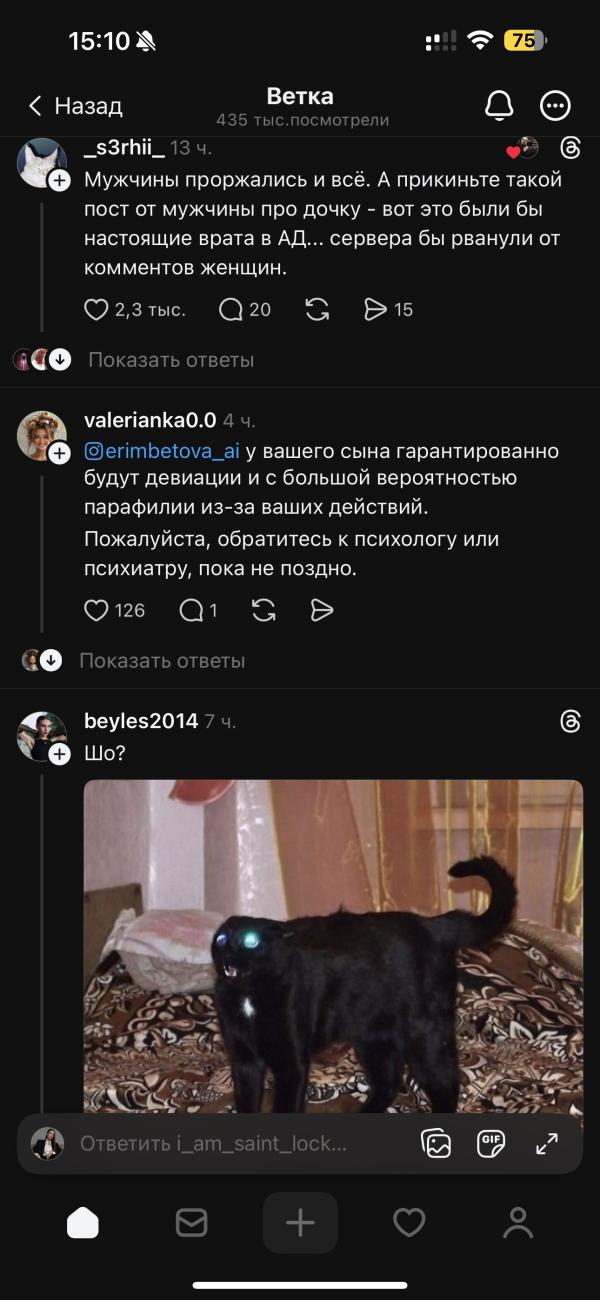Open the more options ellipsis menu

point(555,105)
